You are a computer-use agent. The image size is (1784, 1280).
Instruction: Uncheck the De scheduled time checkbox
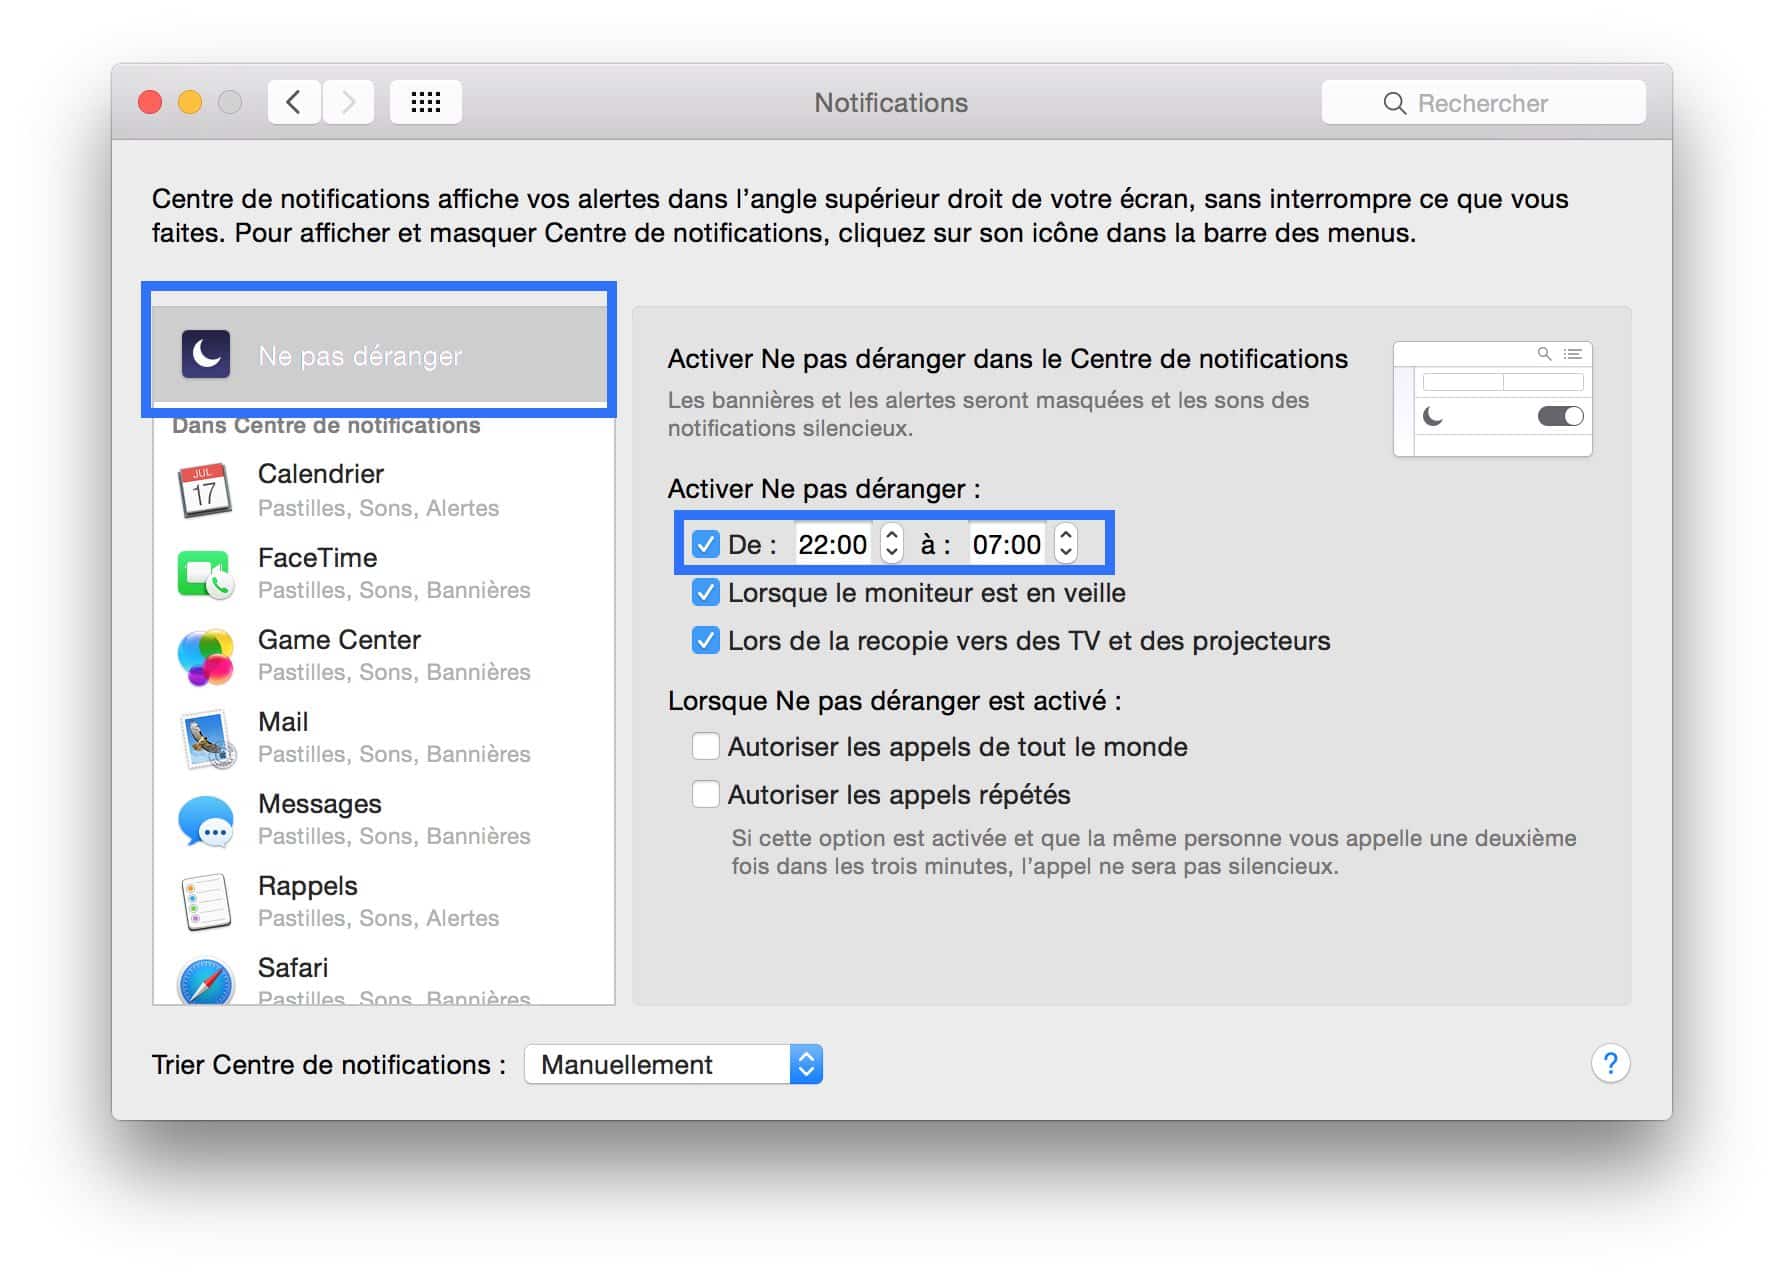click(x=706, y=544)
